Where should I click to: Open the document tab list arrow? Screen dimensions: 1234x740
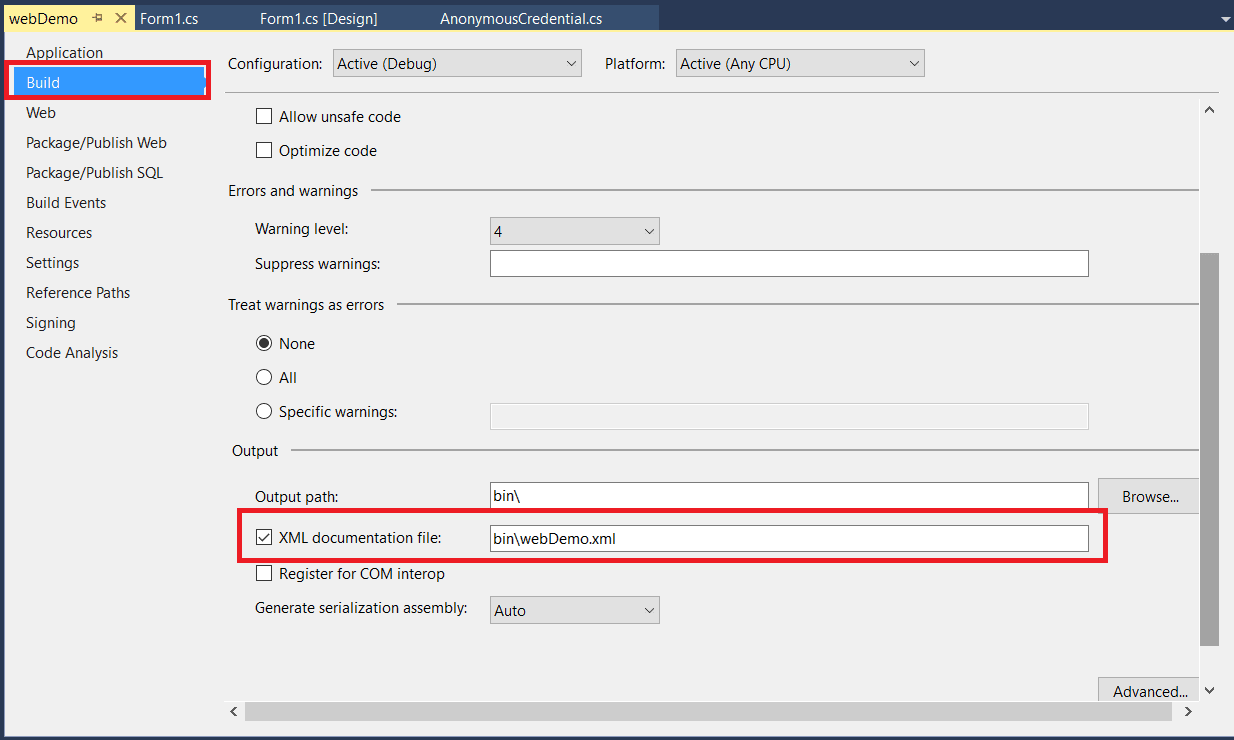1225,18
